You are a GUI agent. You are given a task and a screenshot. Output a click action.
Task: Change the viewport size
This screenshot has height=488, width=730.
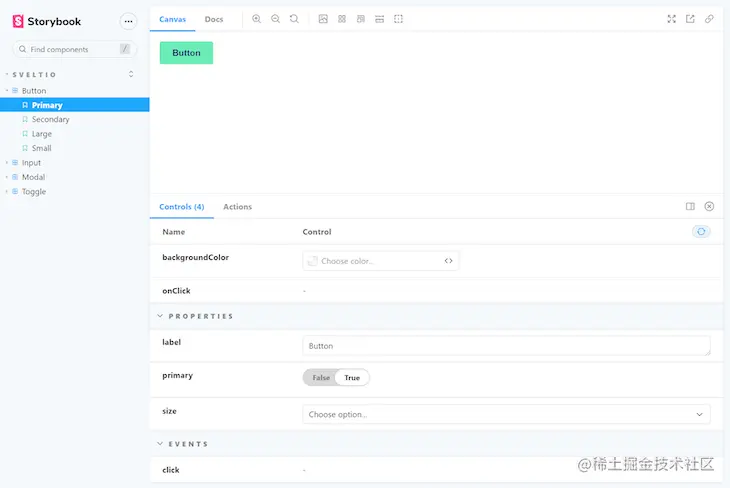pyautogui.click(x=361, y=19)
